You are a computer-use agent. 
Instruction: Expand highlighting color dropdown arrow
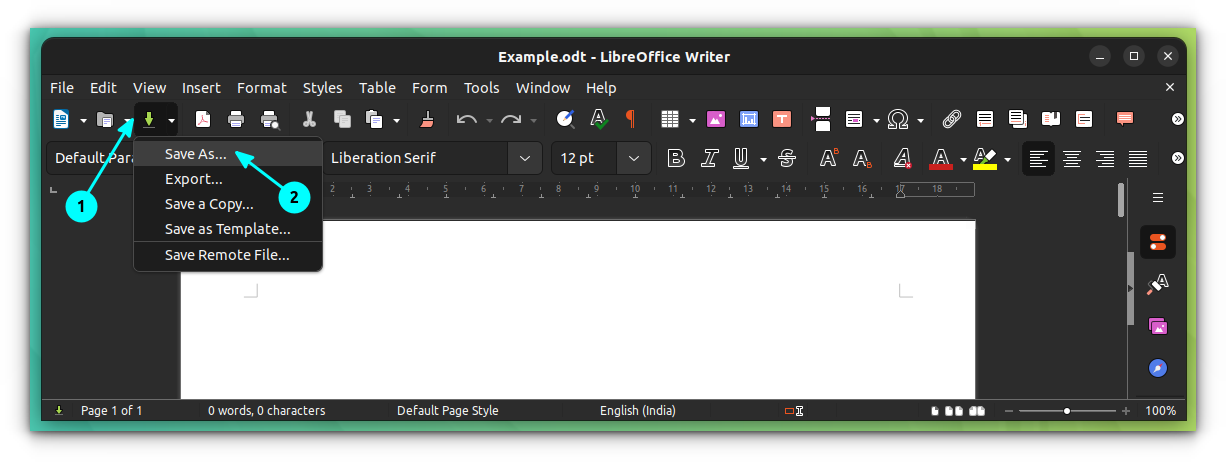pos(1007,159)
